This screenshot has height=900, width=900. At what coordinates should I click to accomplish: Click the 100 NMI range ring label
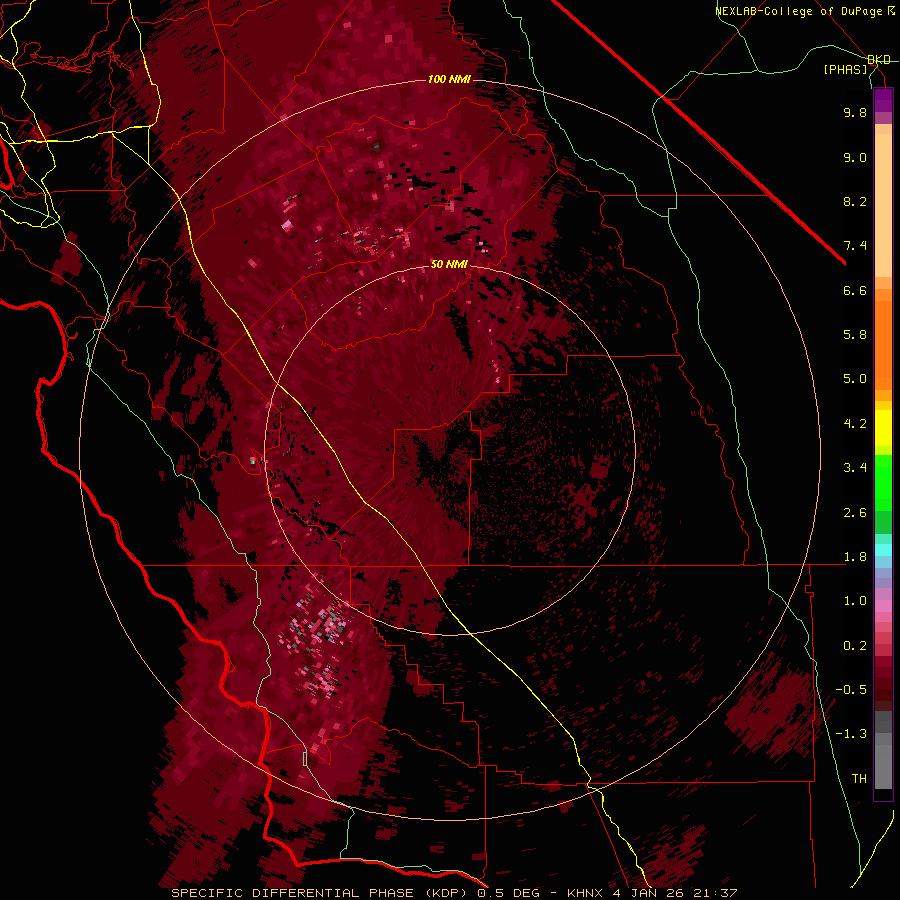tap(449, 79)
